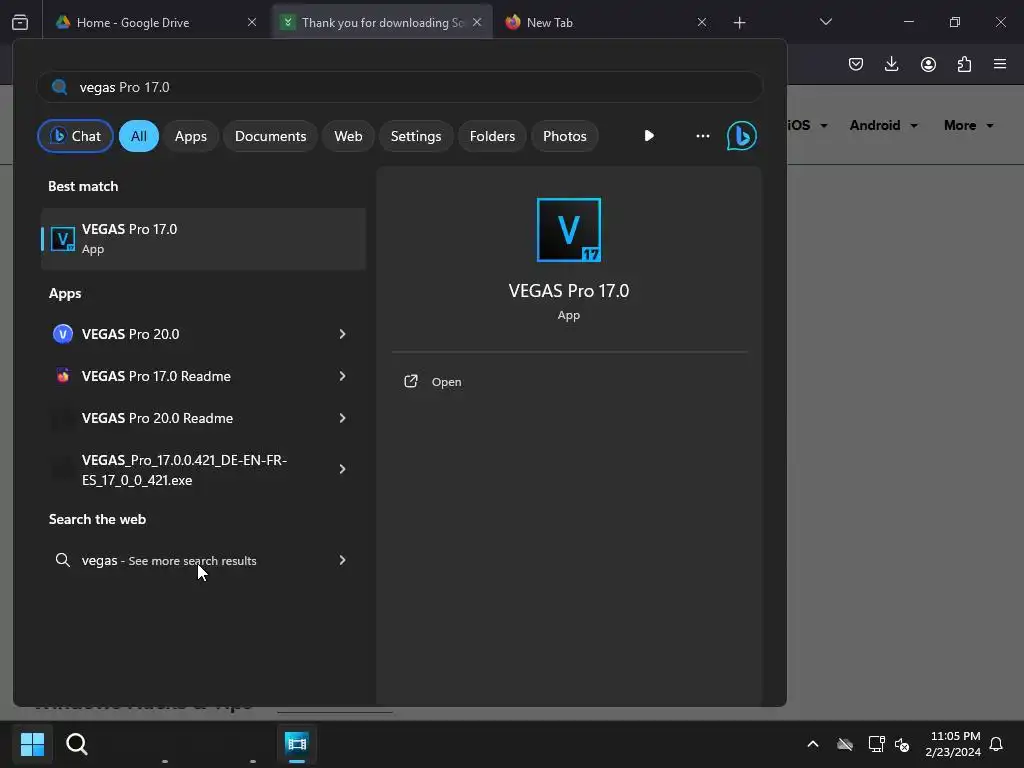Switch to Thank you for downloading tab
The height and width of the screenshot is (768, 1024).
(x=382, y=22)
